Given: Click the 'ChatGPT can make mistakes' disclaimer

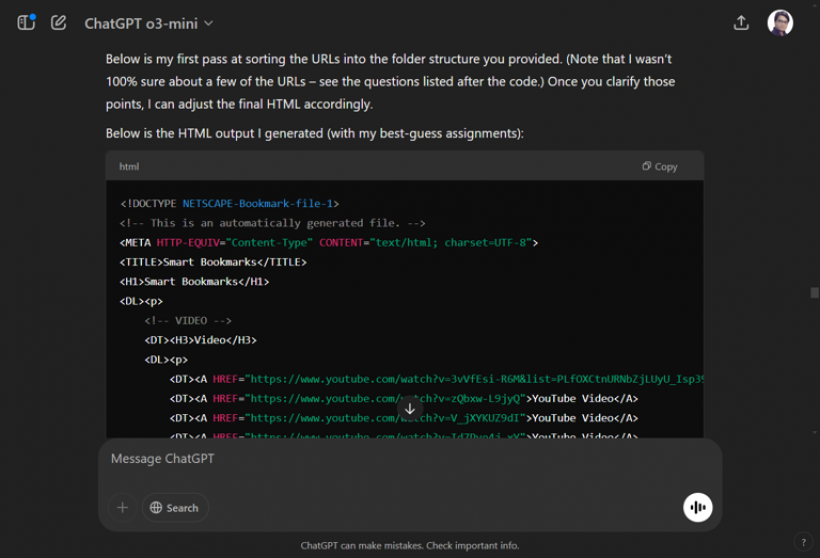Looking at the screenshot, I should click(409, 546).
